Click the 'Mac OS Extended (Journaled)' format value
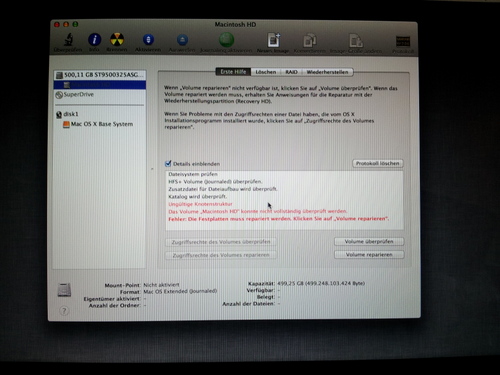 [x=180, y=291]
